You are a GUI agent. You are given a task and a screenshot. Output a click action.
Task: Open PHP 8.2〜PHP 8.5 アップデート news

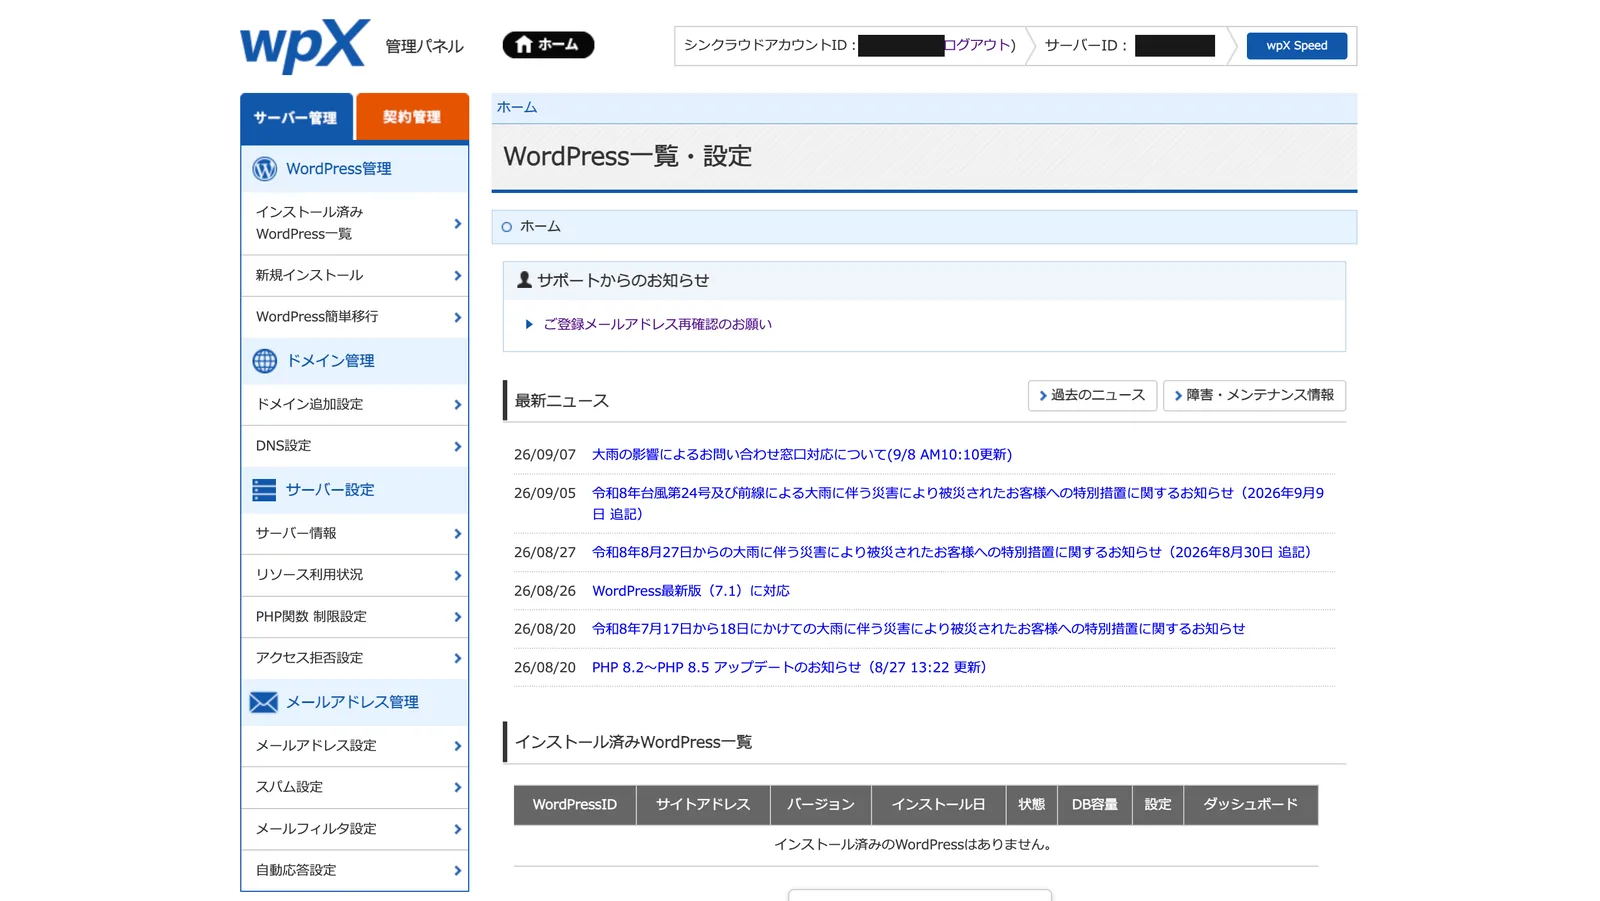[789, 667]
